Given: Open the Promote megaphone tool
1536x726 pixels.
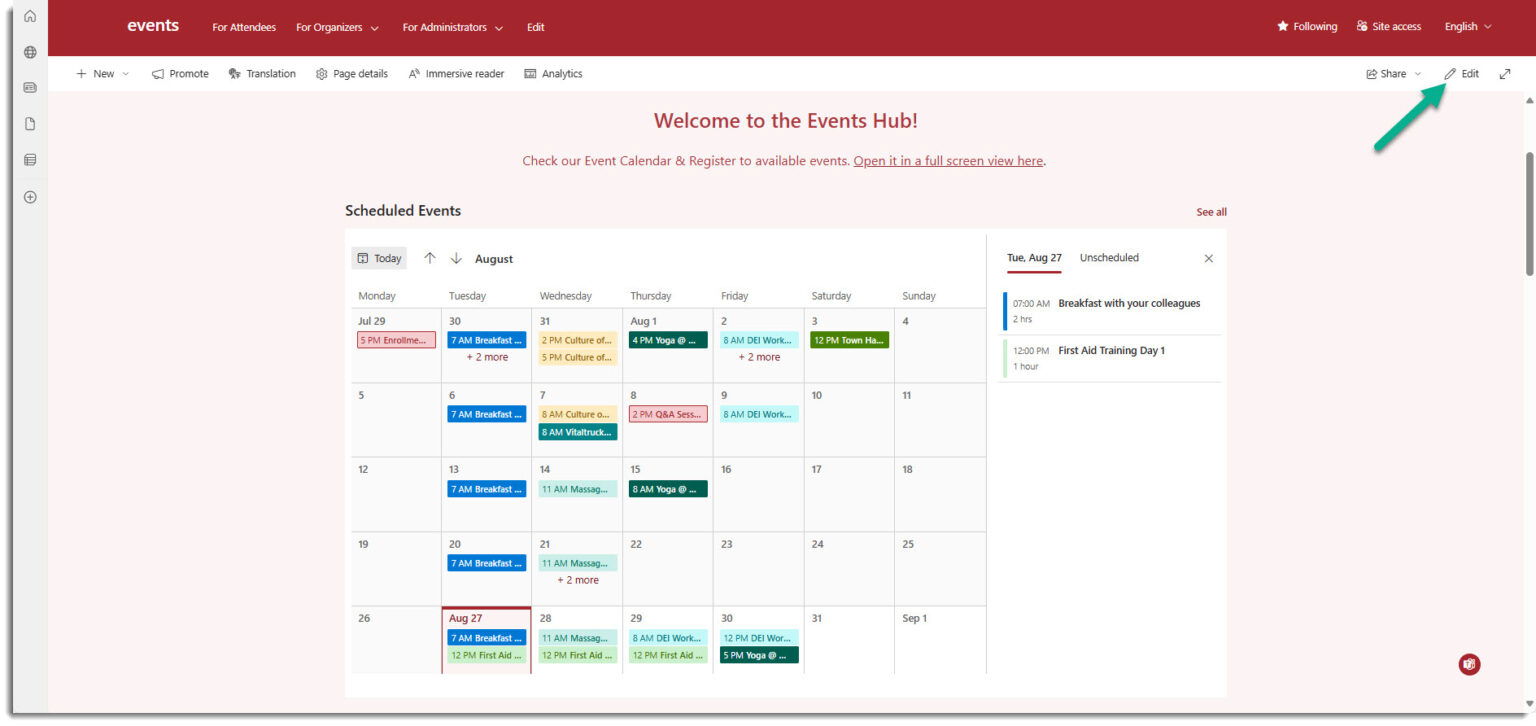Looking at the screenshot, I should [x=180, y=73].
